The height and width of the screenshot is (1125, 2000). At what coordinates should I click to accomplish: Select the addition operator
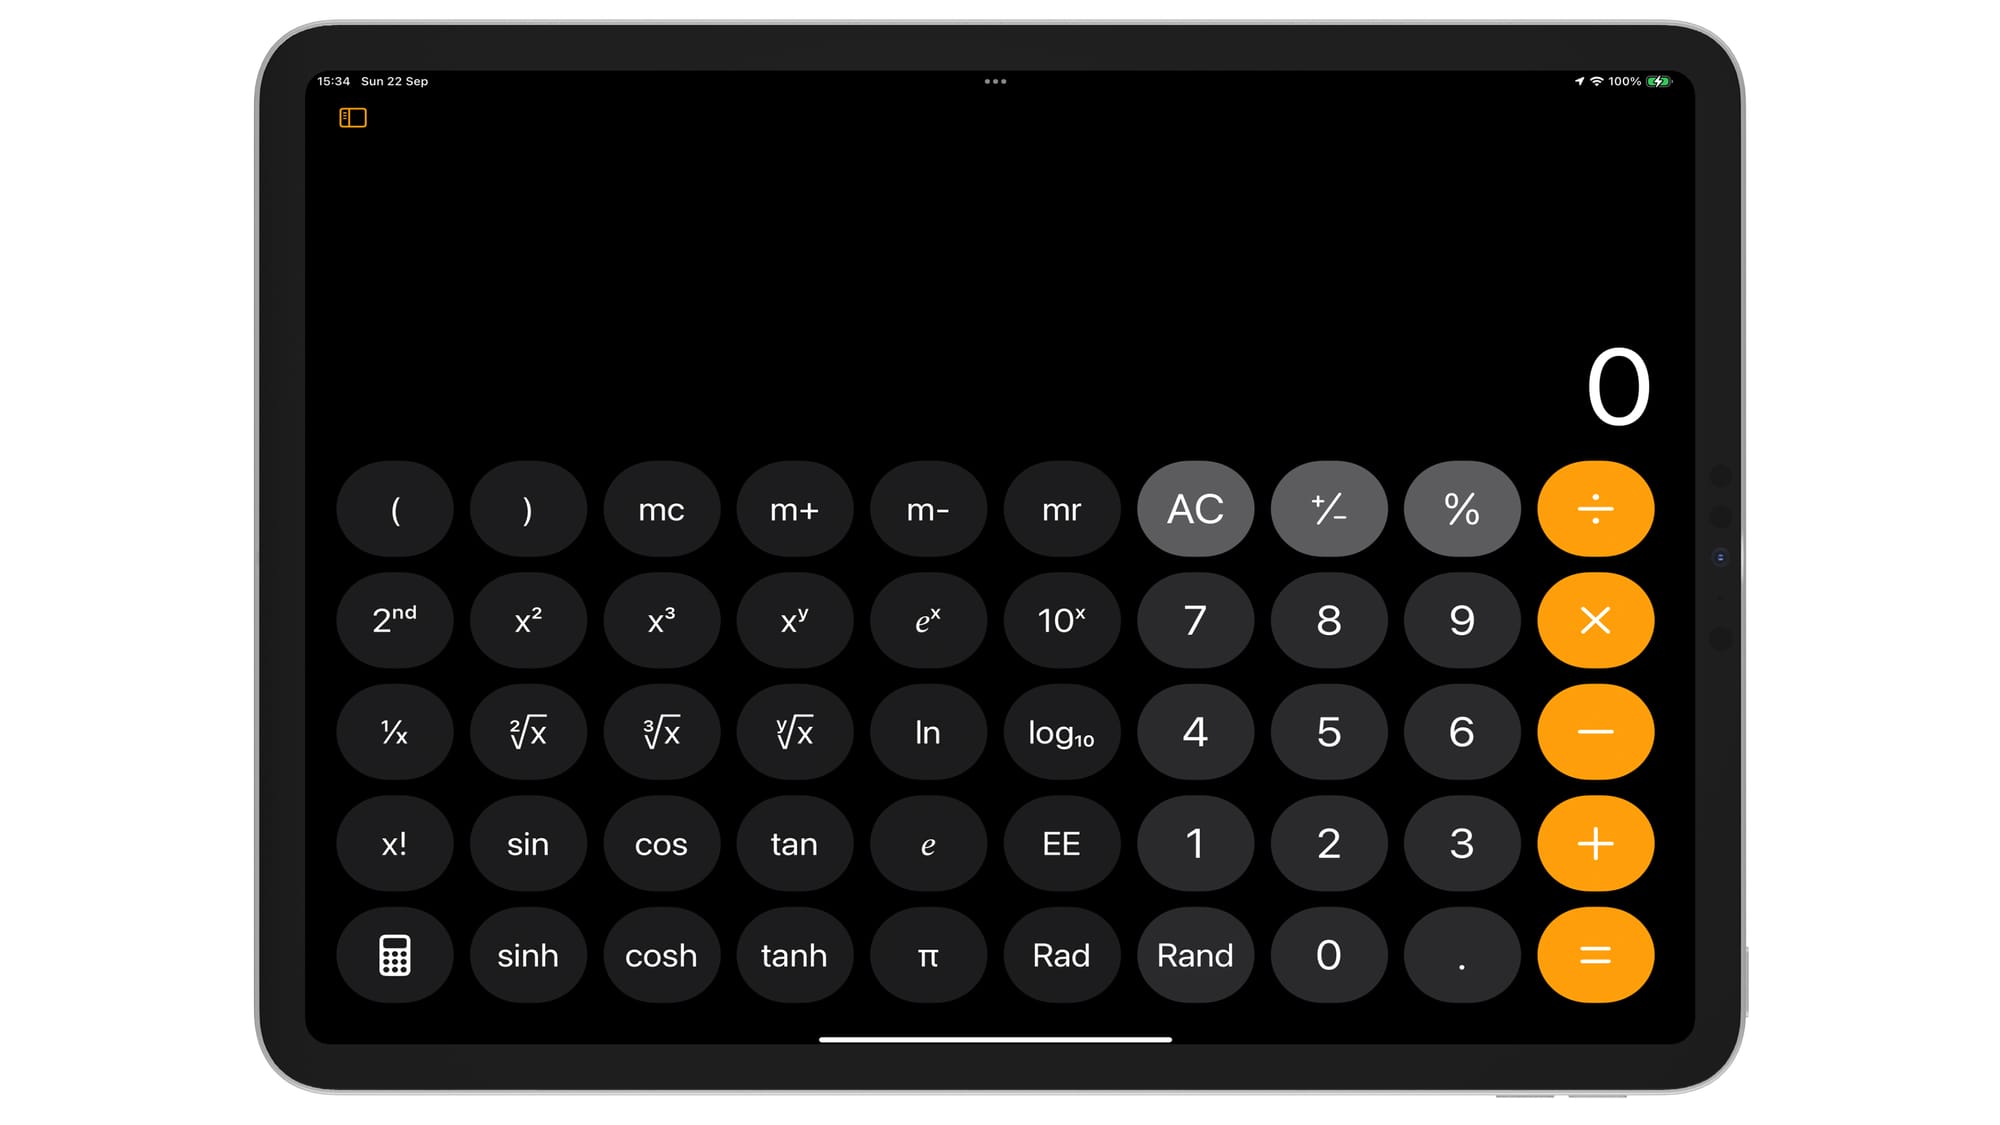tap(1592, 843)
